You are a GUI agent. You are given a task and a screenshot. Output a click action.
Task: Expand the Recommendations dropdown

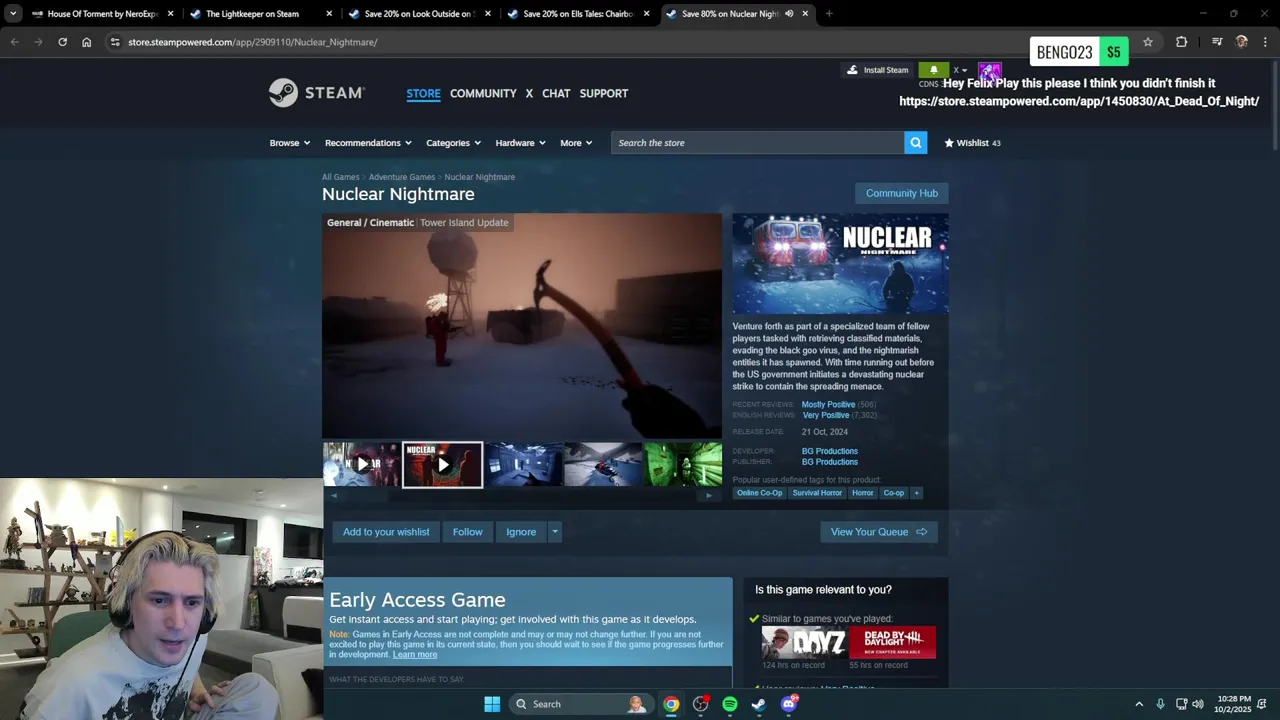(x=368, y=143)
